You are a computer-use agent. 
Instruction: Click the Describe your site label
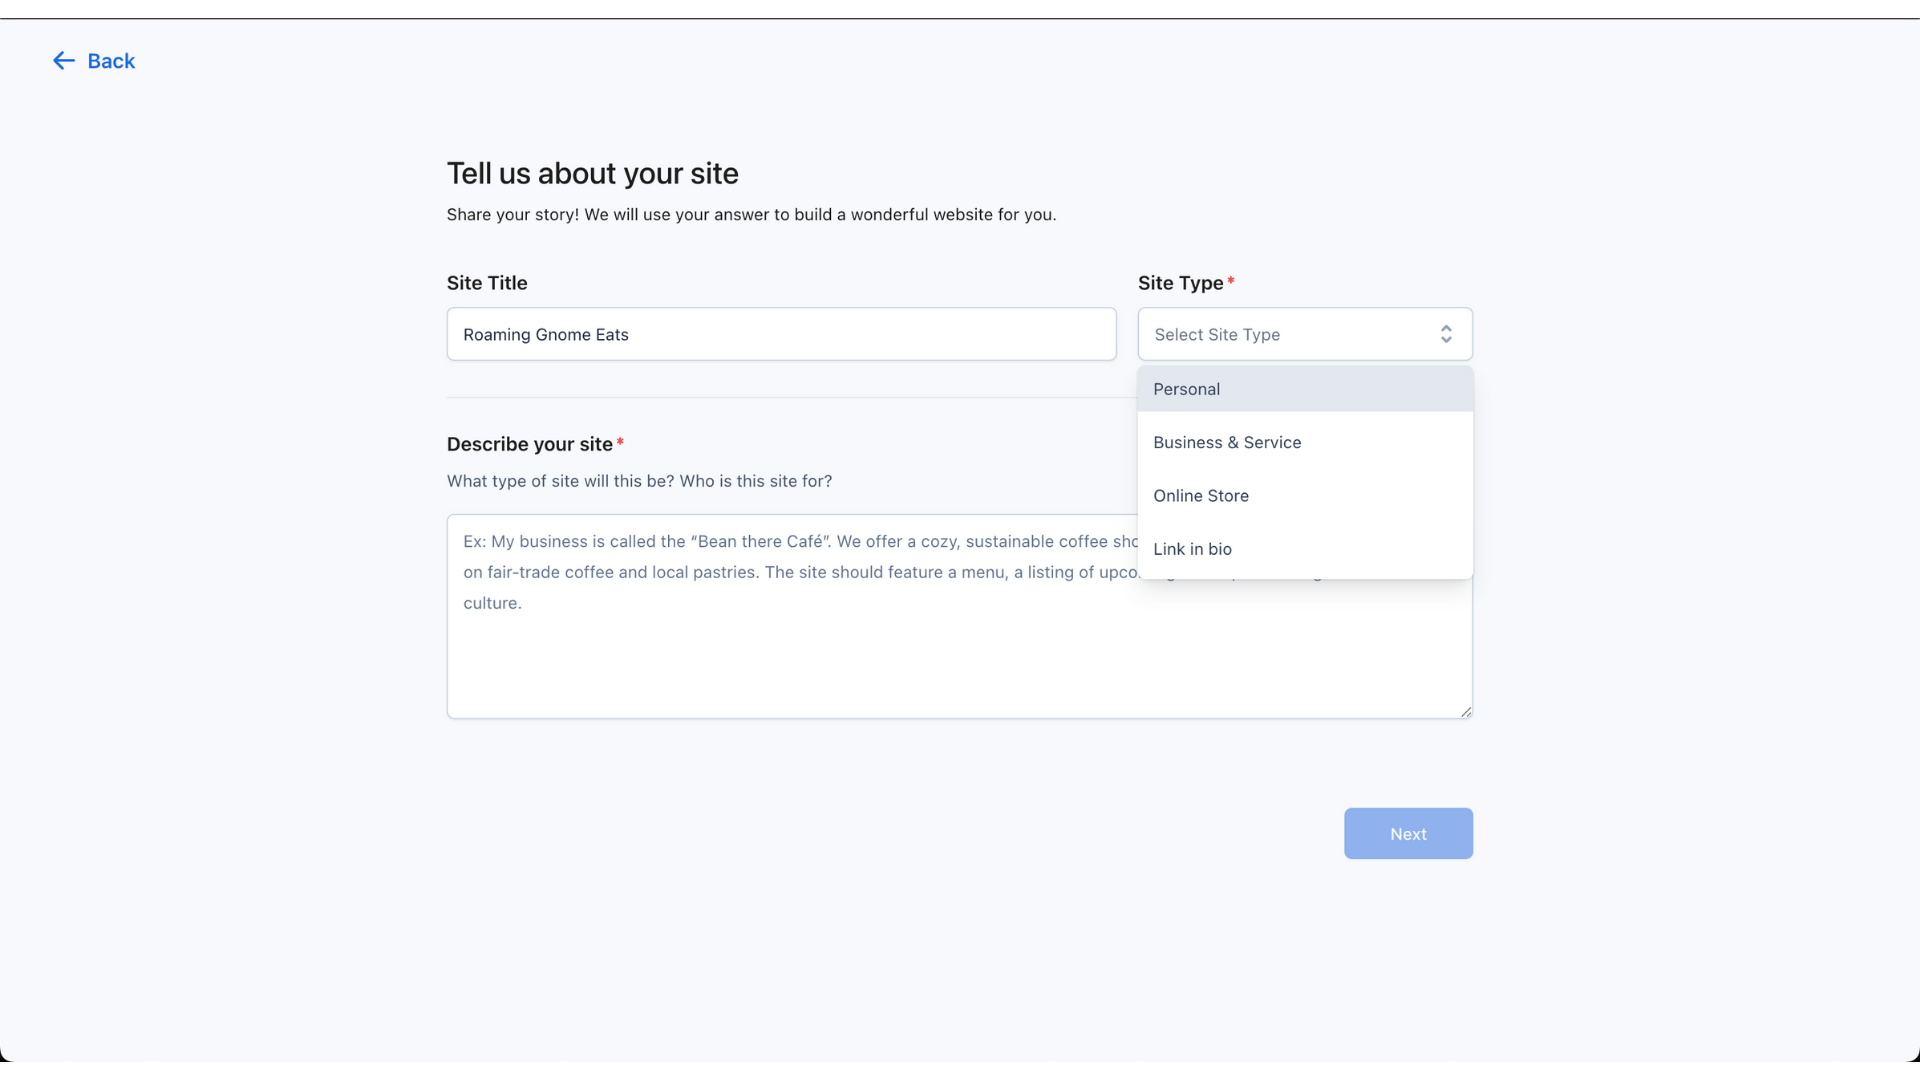pos(529,443)
